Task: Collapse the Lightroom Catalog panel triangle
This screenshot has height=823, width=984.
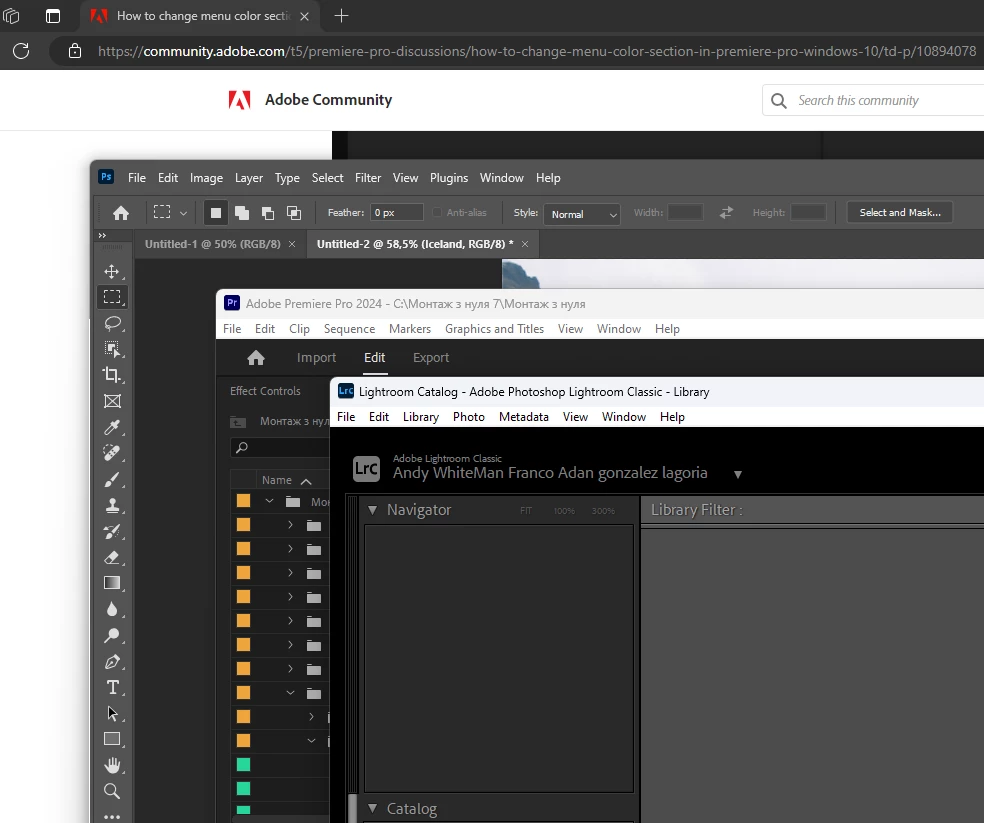Action: click(372, 809)
